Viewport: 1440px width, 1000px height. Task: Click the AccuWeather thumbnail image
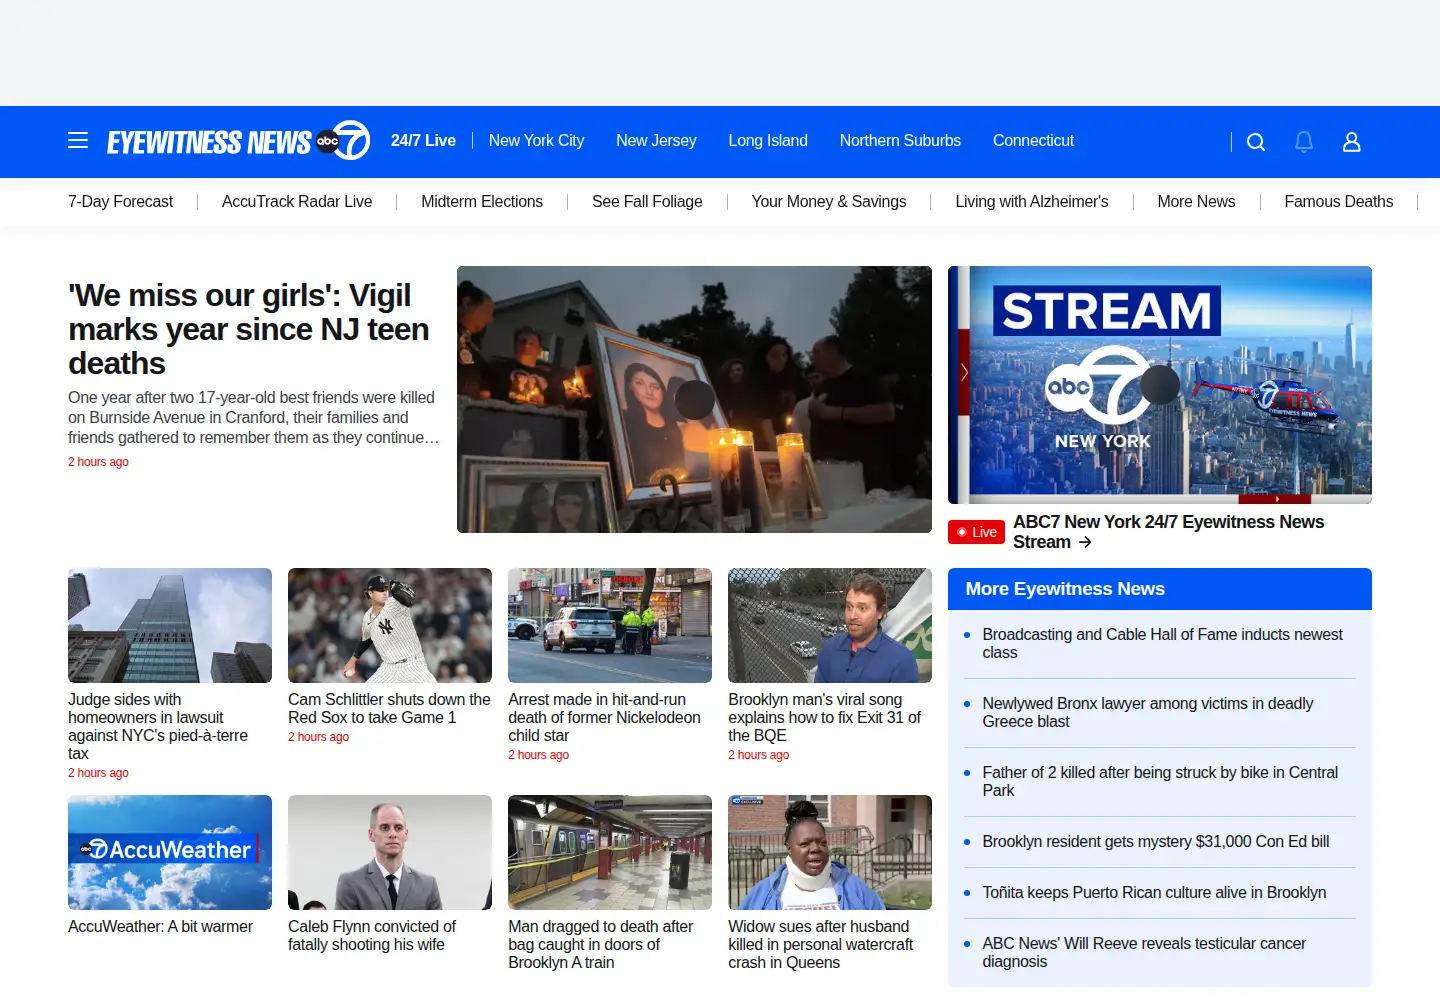pos(170,853)
